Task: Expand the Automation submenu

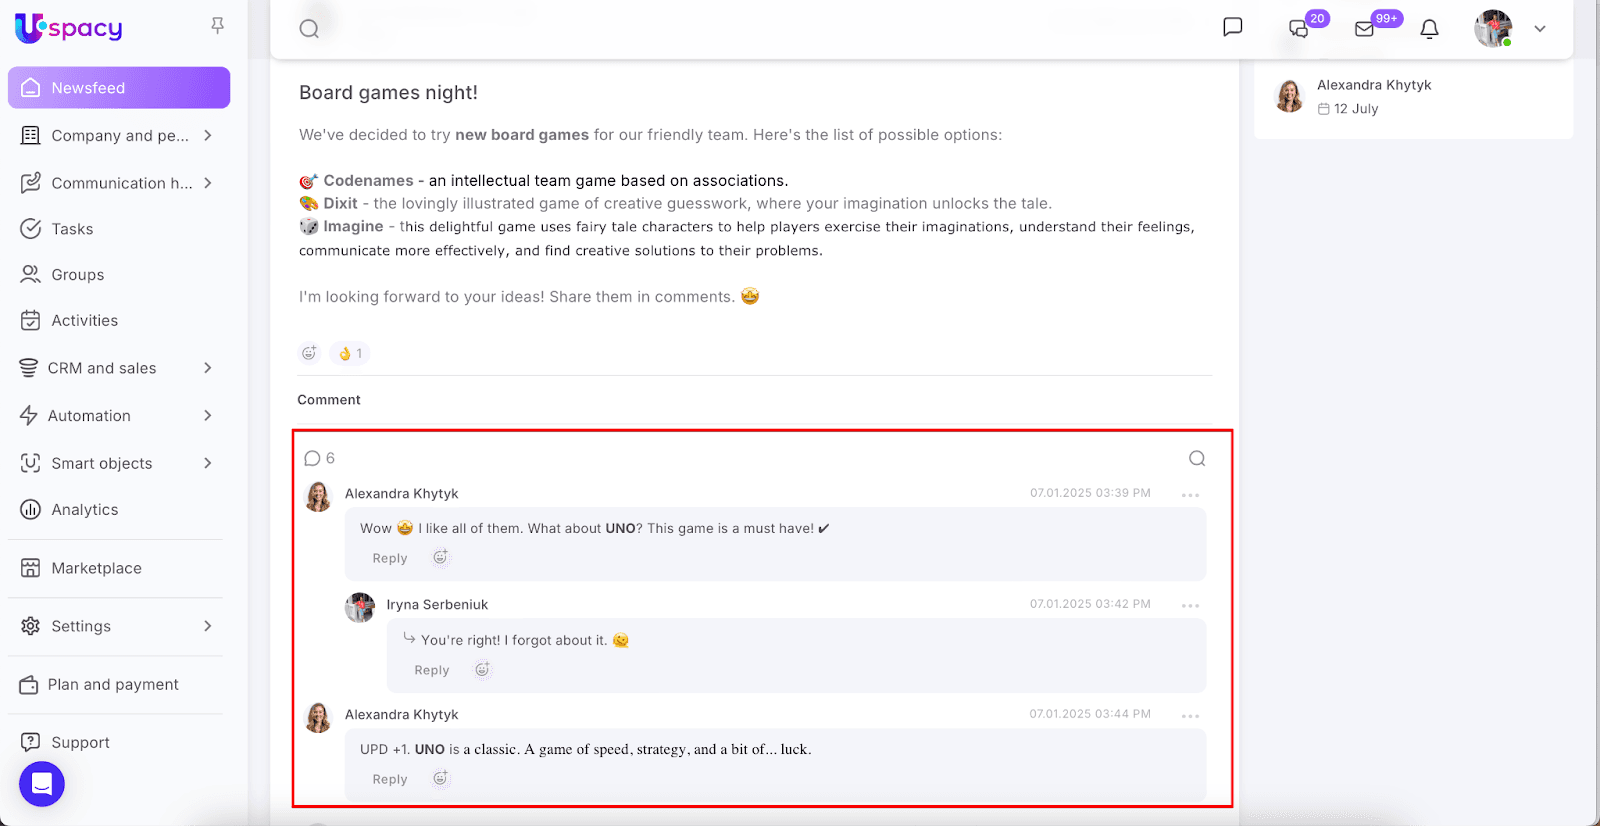Action: click(208, 415)
